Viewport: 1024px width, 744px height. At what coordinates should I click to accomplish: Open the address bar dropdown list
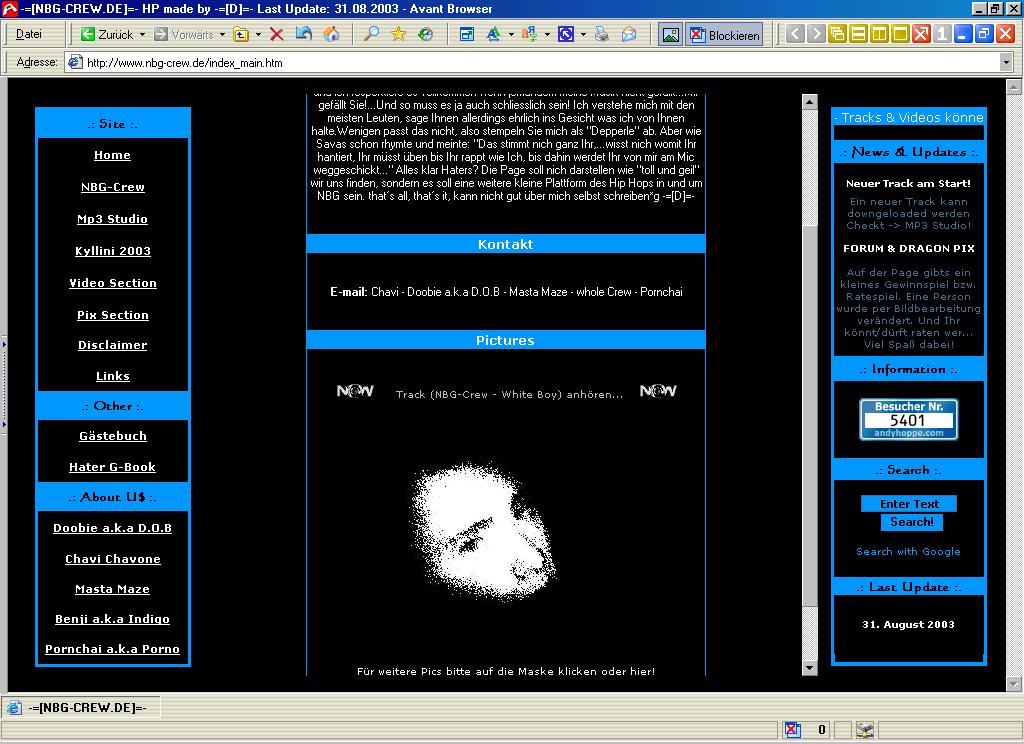[x=1006, y=62]
